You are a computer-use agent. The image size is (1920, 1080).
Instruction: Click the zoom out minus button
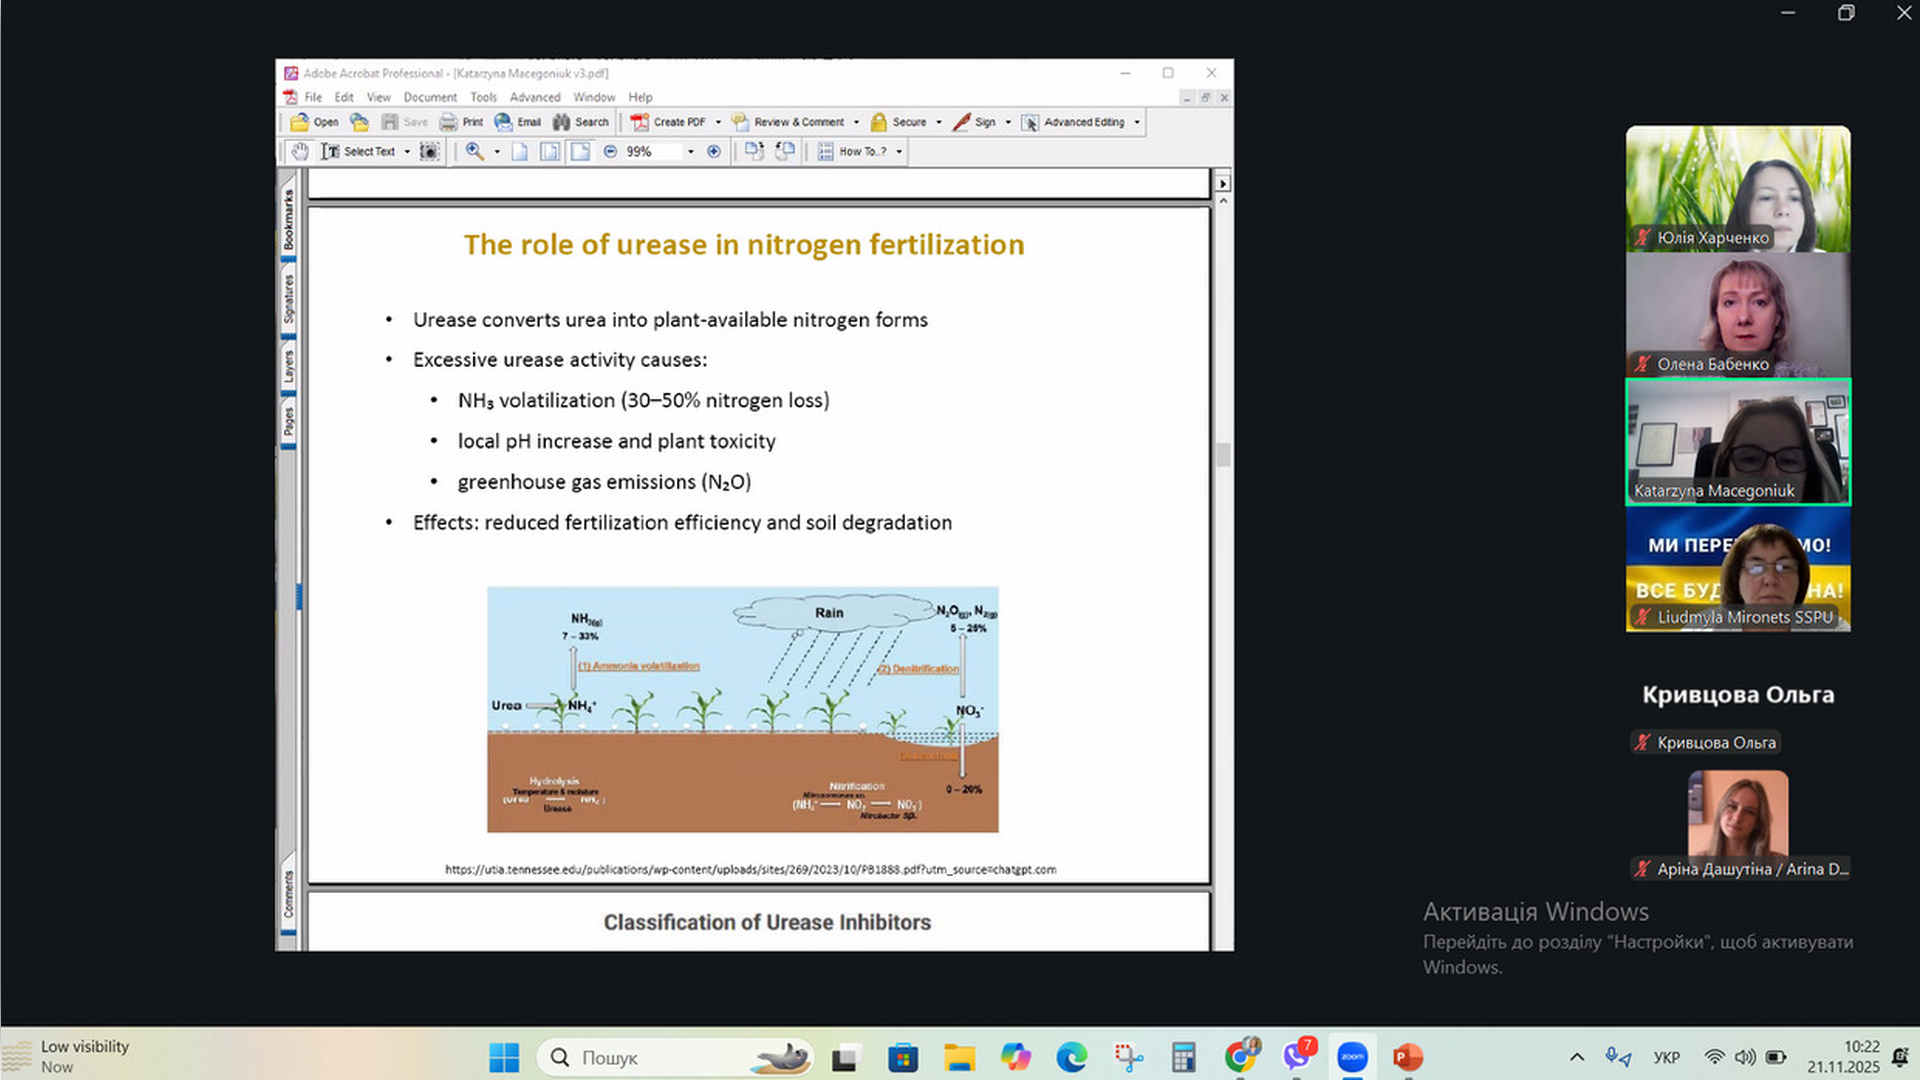[611, 152]
